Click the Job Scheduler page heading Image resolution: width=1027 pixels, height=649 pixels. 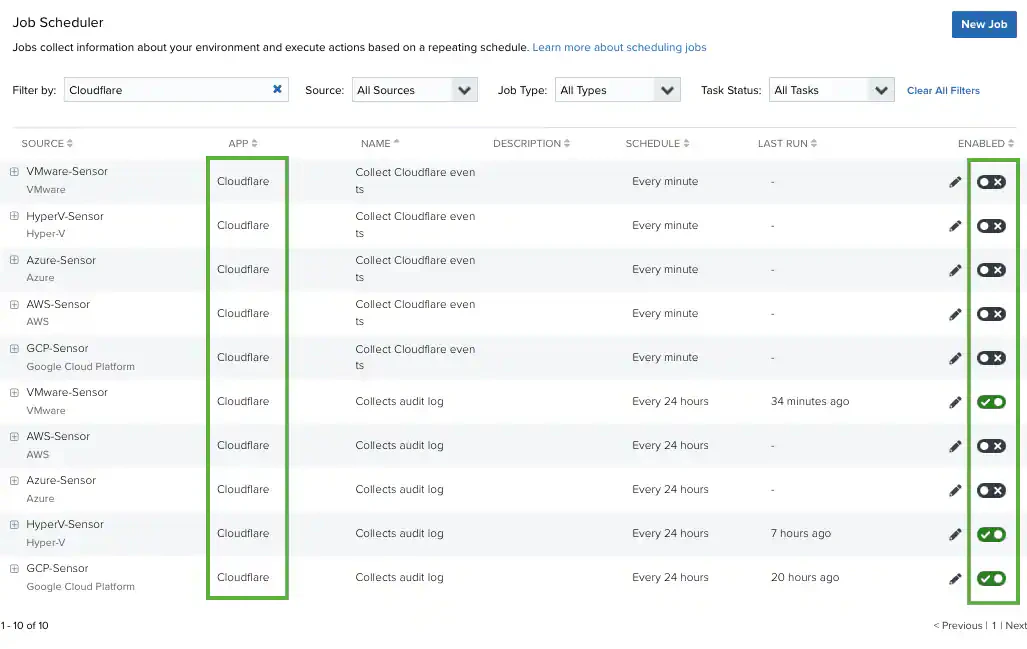(58, 22)
